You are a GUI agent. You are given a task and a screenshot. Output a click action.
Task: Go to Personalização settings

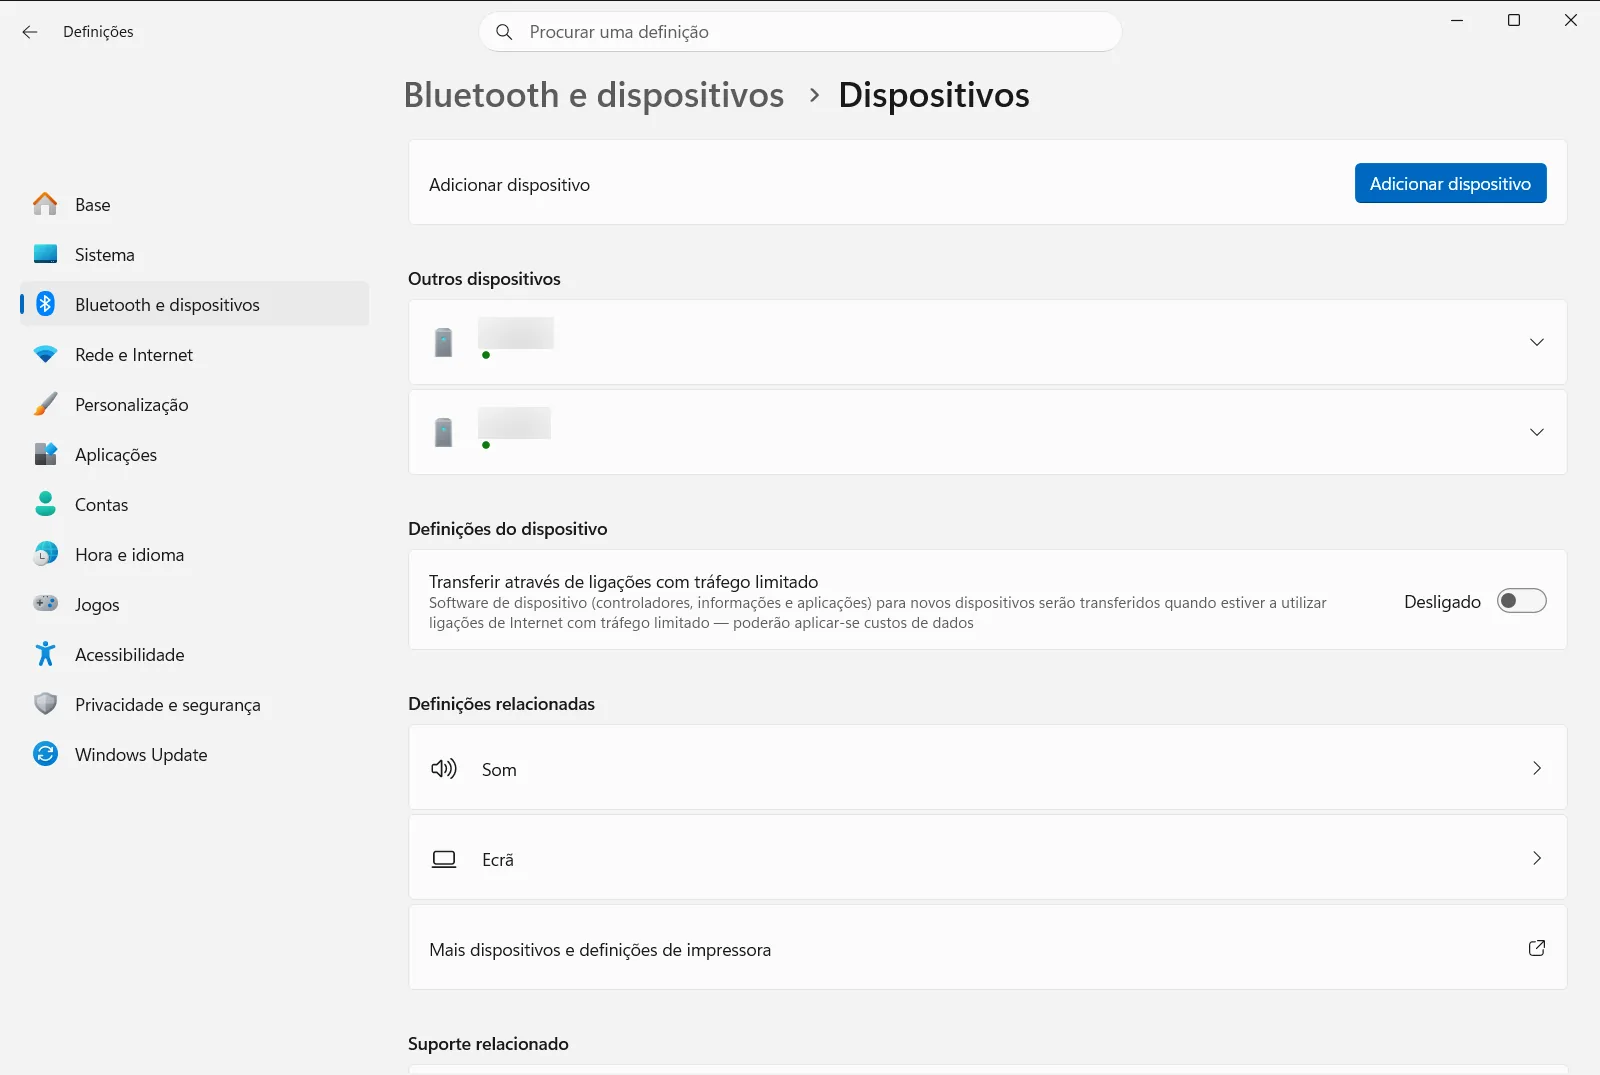click(x=194, y=404)
